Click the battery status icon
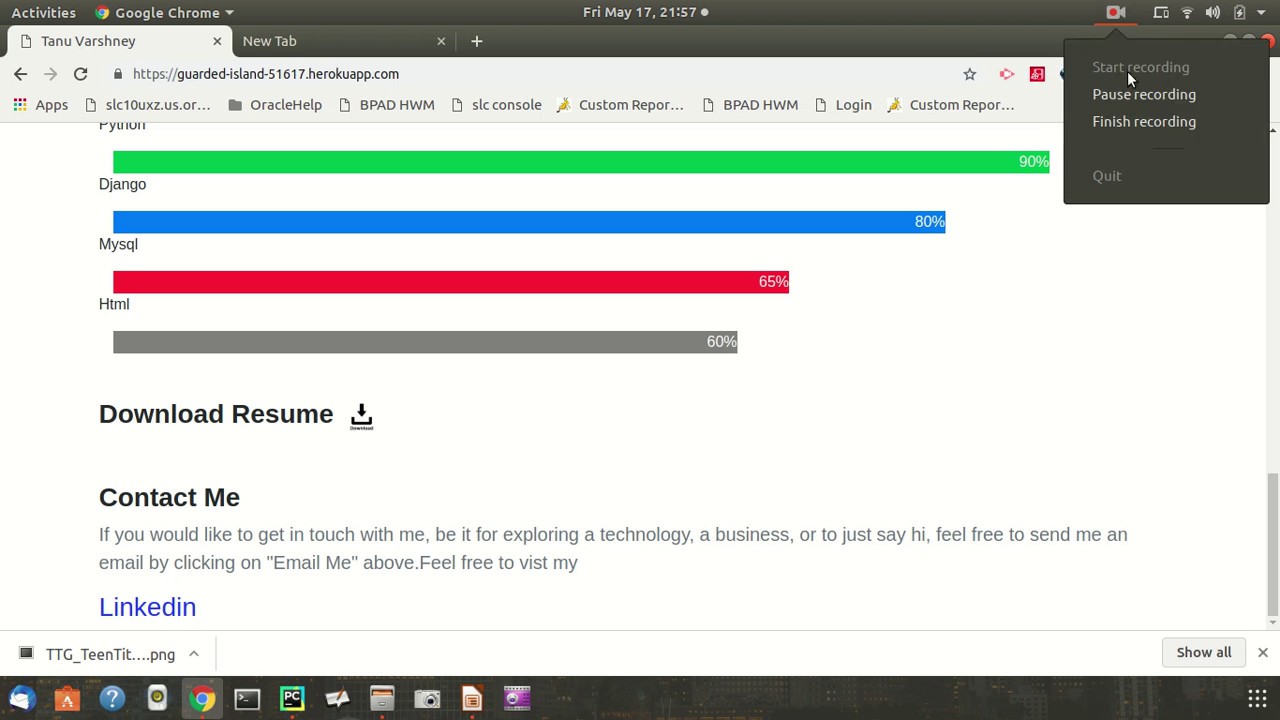 pyautogui.click(x=1239, y=12)
